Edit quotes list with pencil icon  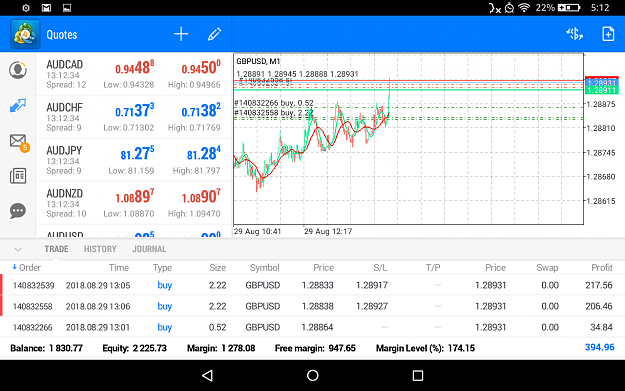coord(214,34)
